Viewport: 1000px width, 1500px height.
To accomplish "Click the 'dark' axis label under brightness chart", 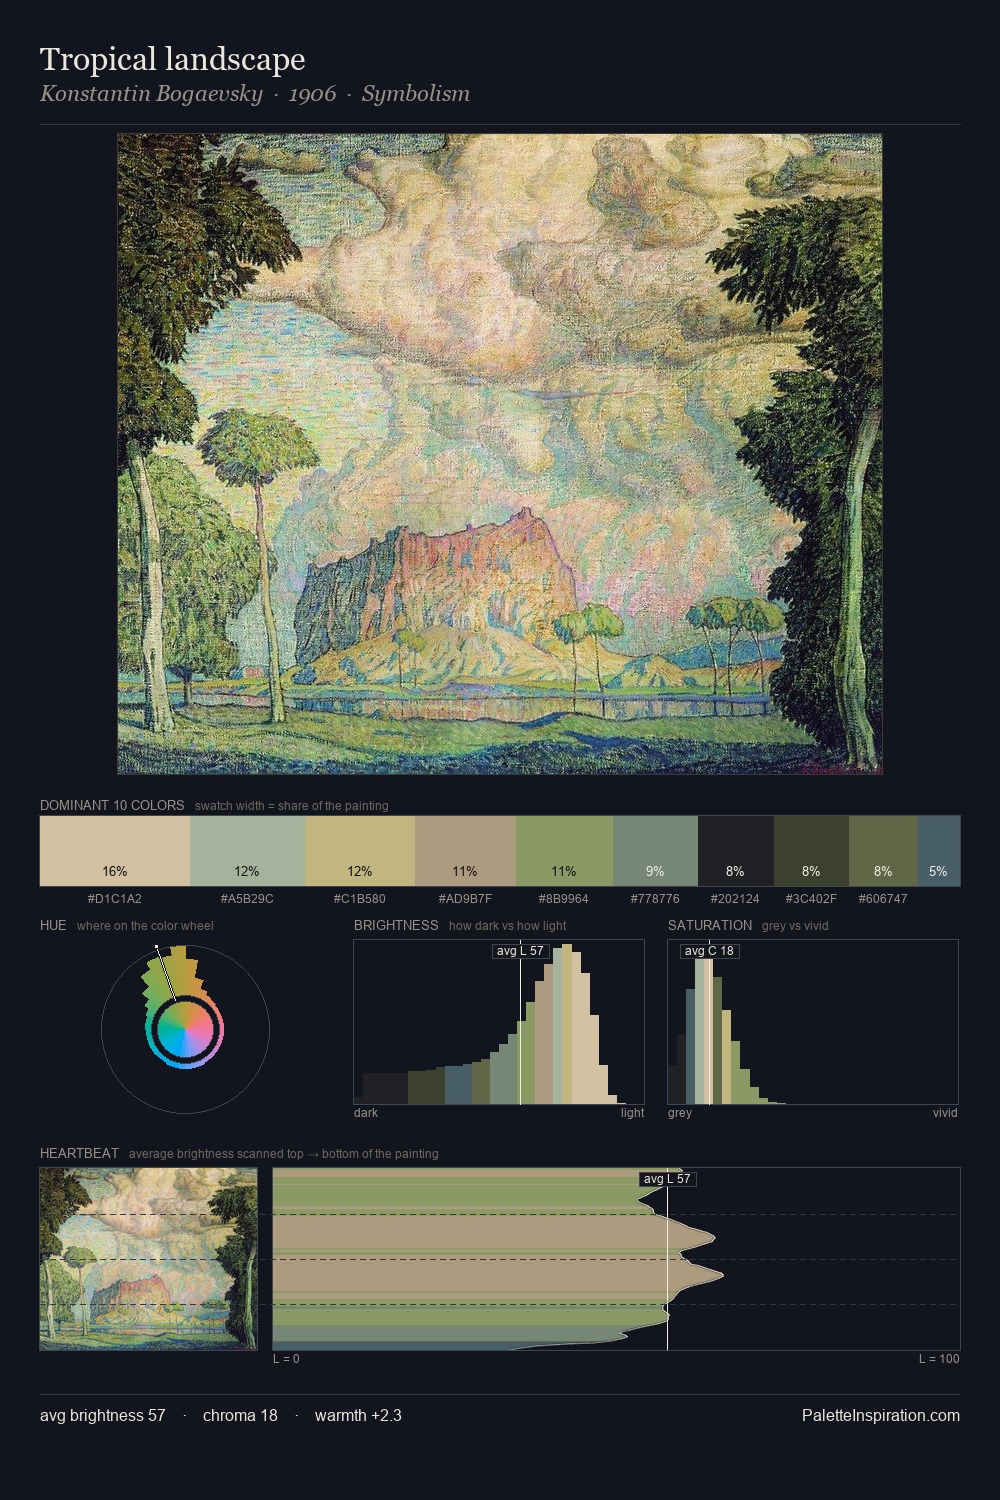I will tap(366, 1113).
